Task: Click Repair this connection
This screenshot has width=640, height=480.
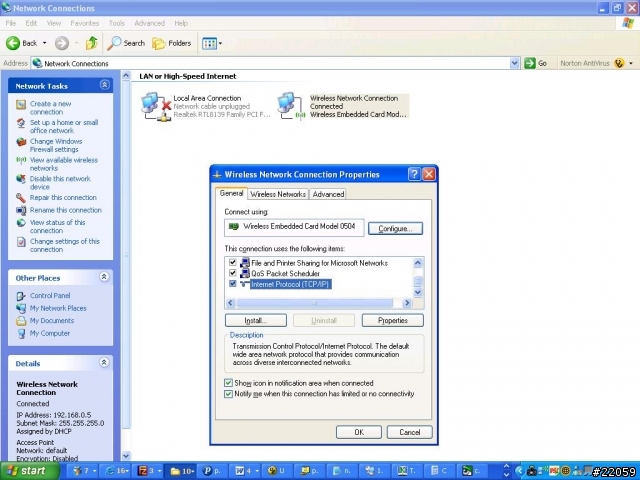Action: 63,198
